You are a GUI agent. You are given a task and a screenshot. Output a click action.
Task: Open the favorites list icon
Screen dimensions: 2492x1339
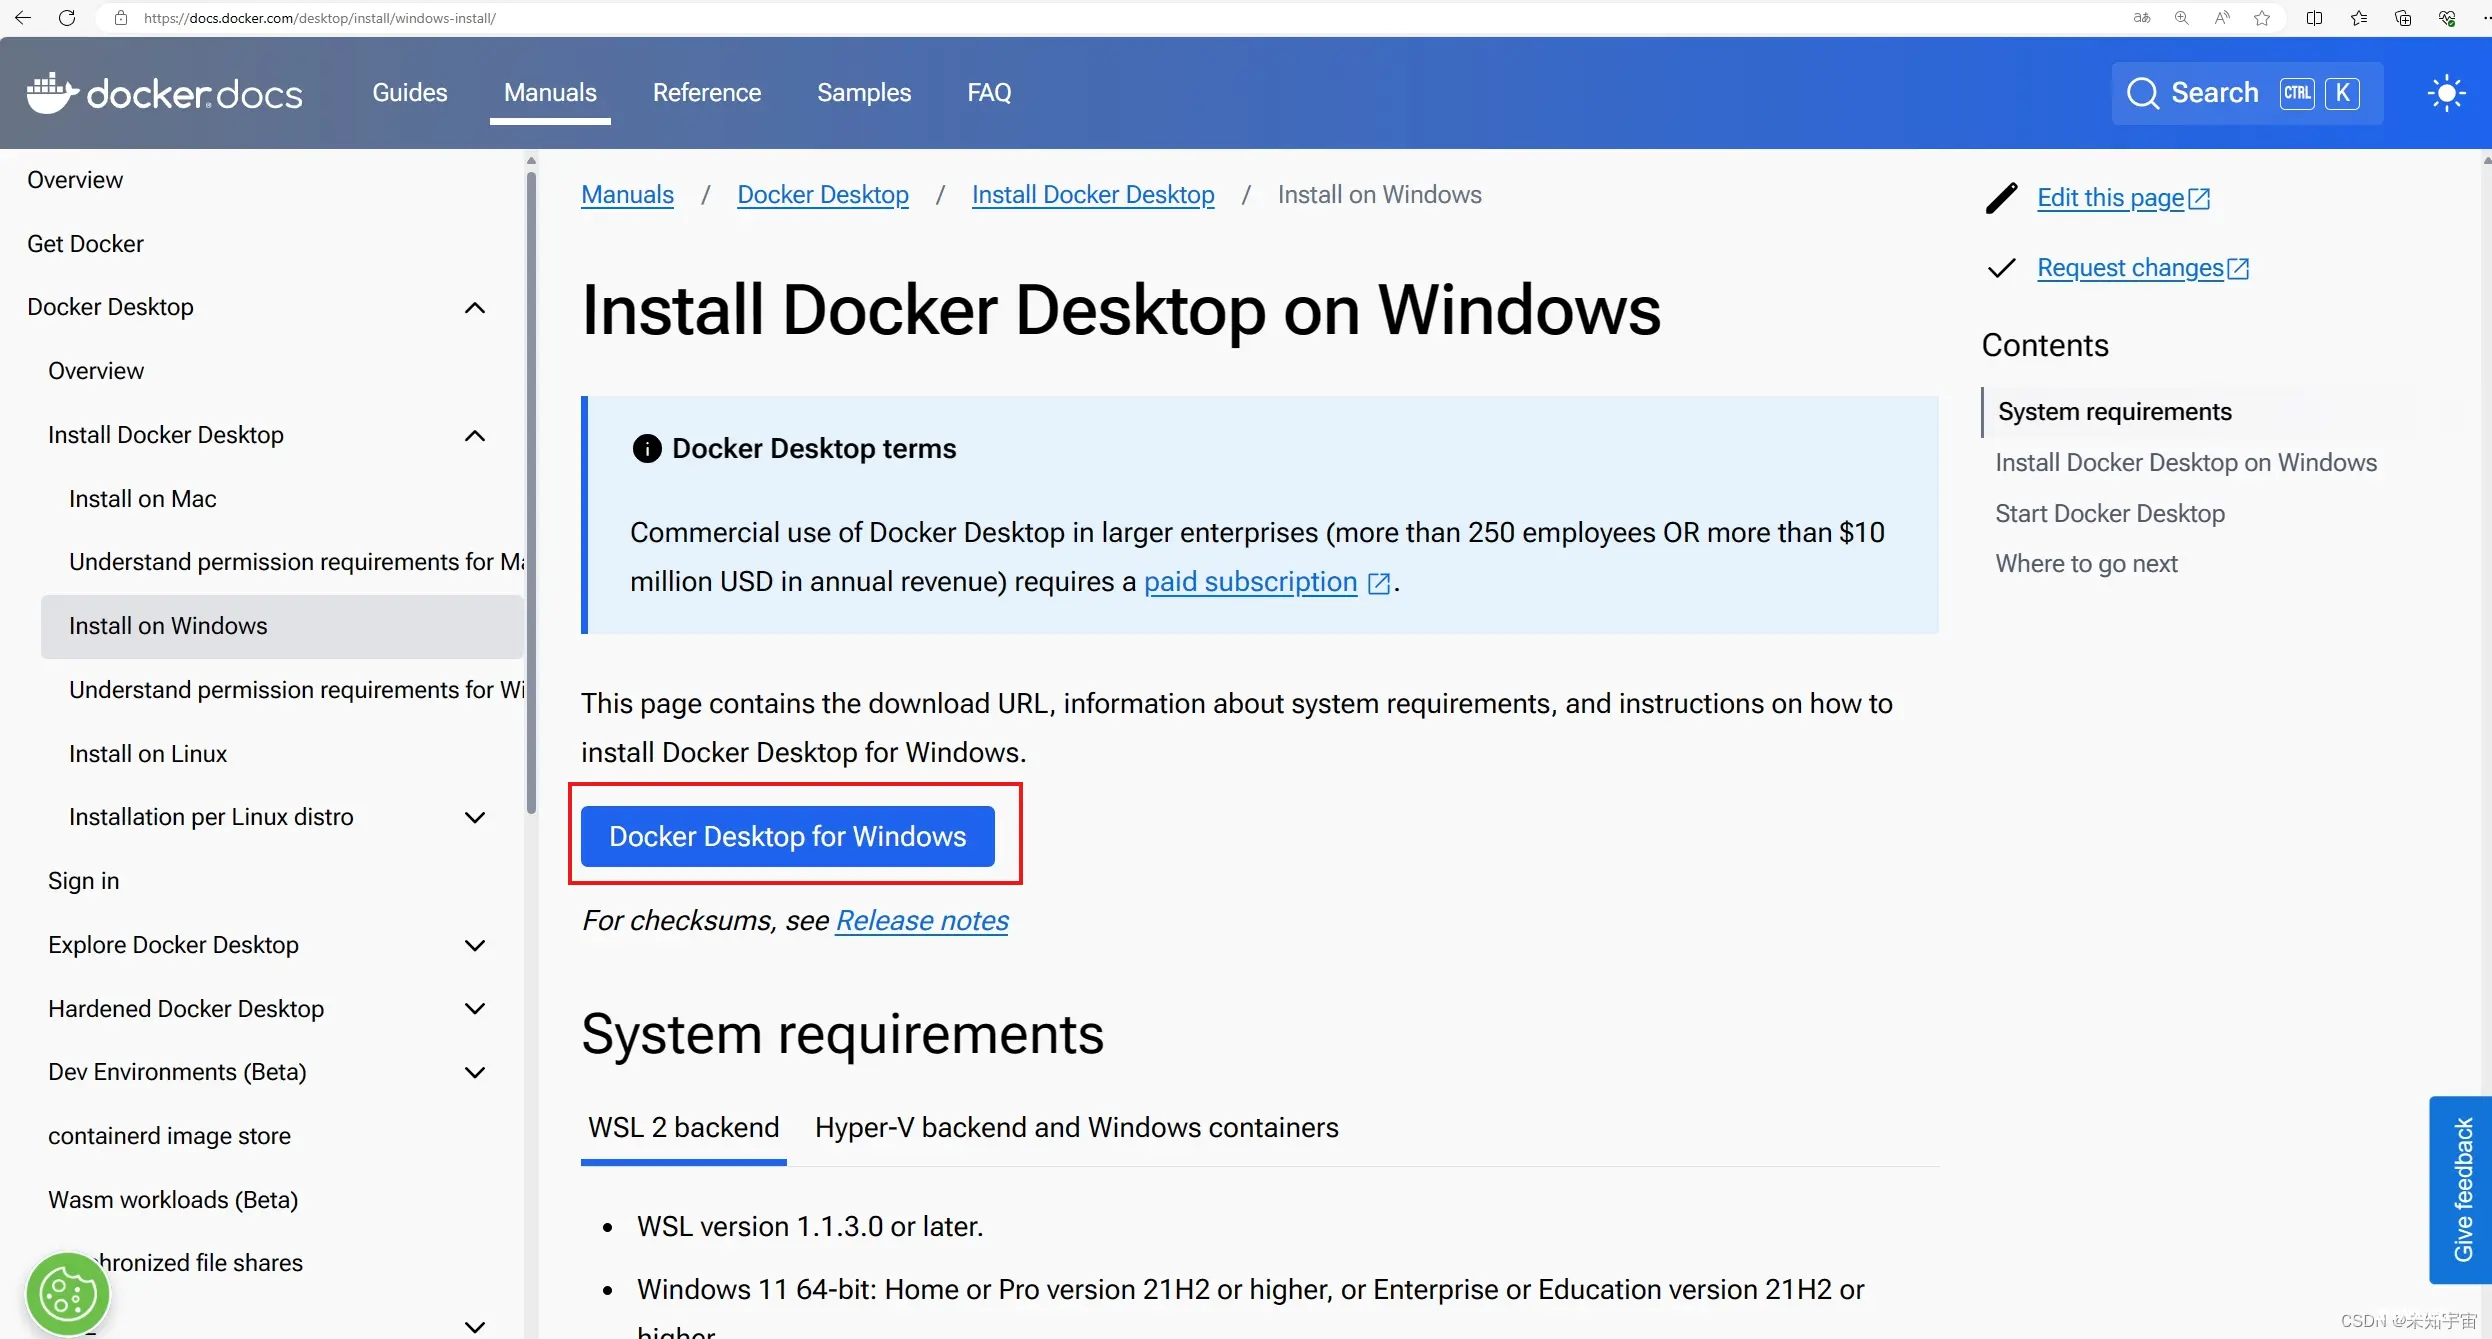(x=2359, y=18)
